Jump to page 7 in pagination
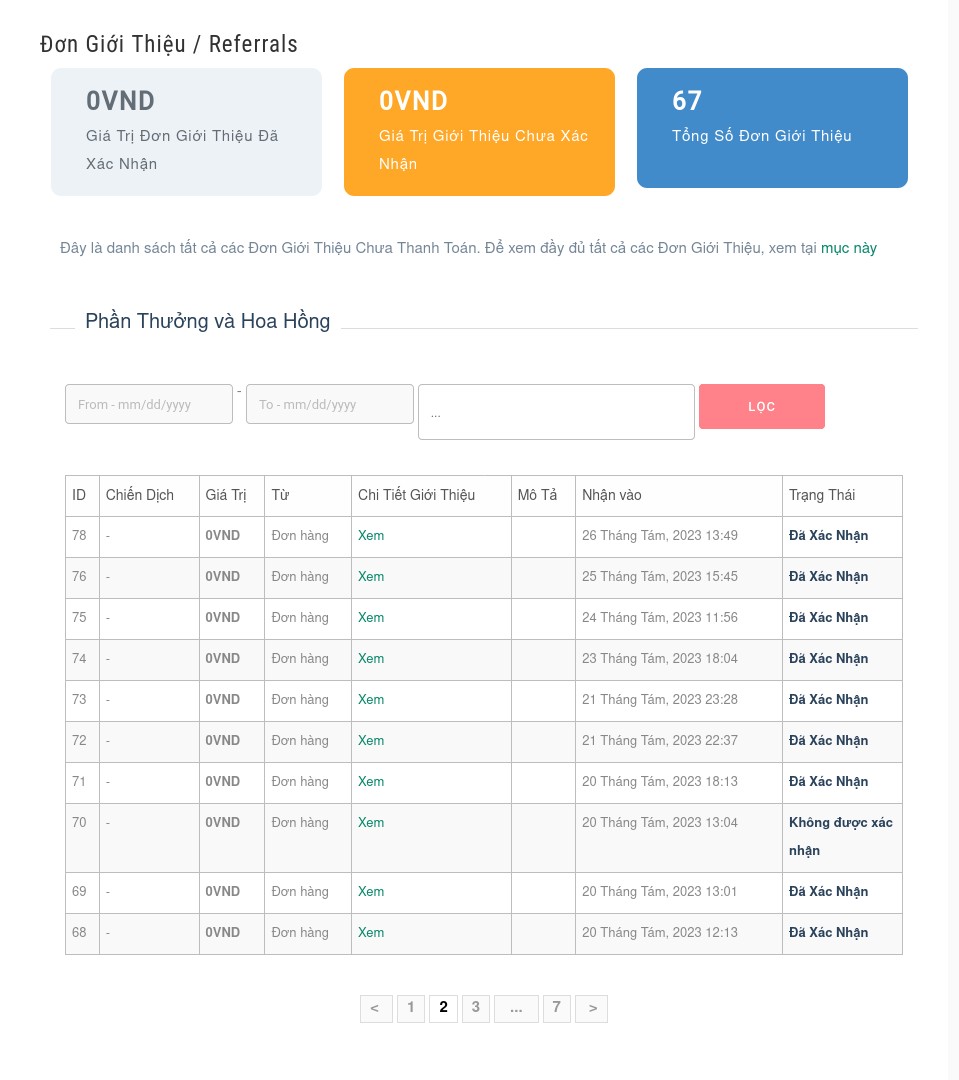 click(x=556, y=1008)
